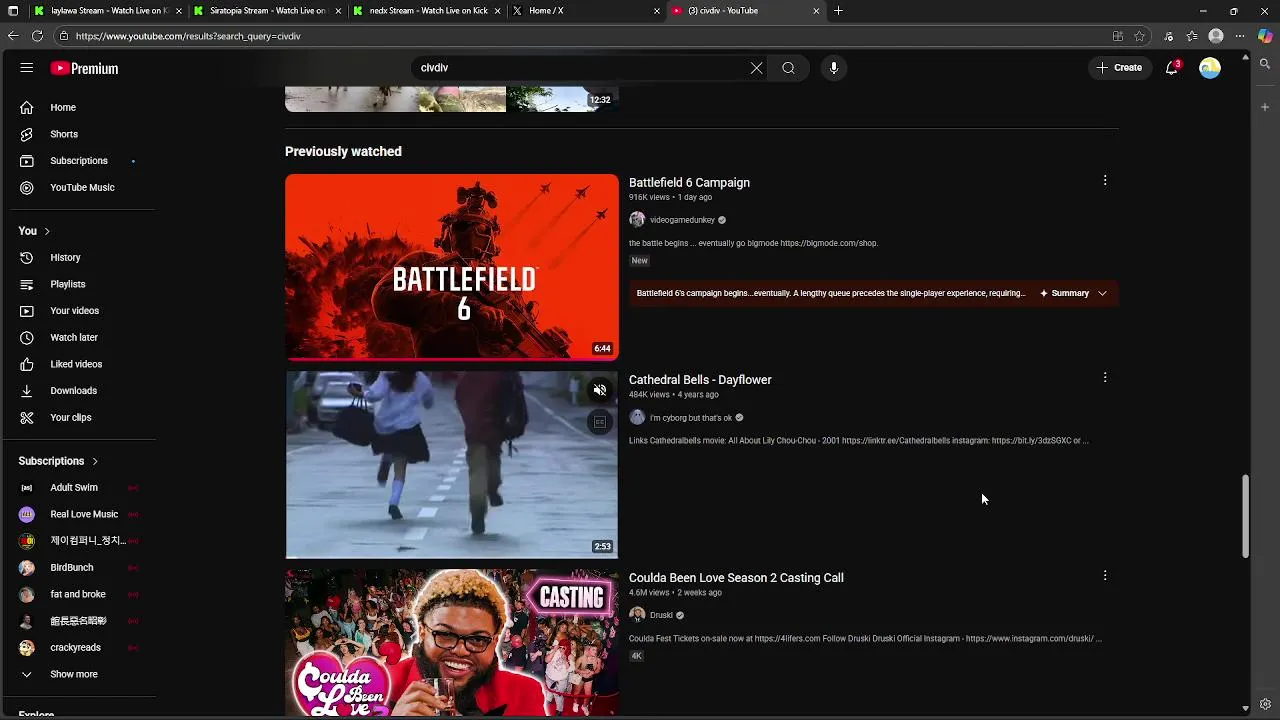1280x720 pixels.
Task: Open I'm cyborg but that's ok channel
Action: 691,418
